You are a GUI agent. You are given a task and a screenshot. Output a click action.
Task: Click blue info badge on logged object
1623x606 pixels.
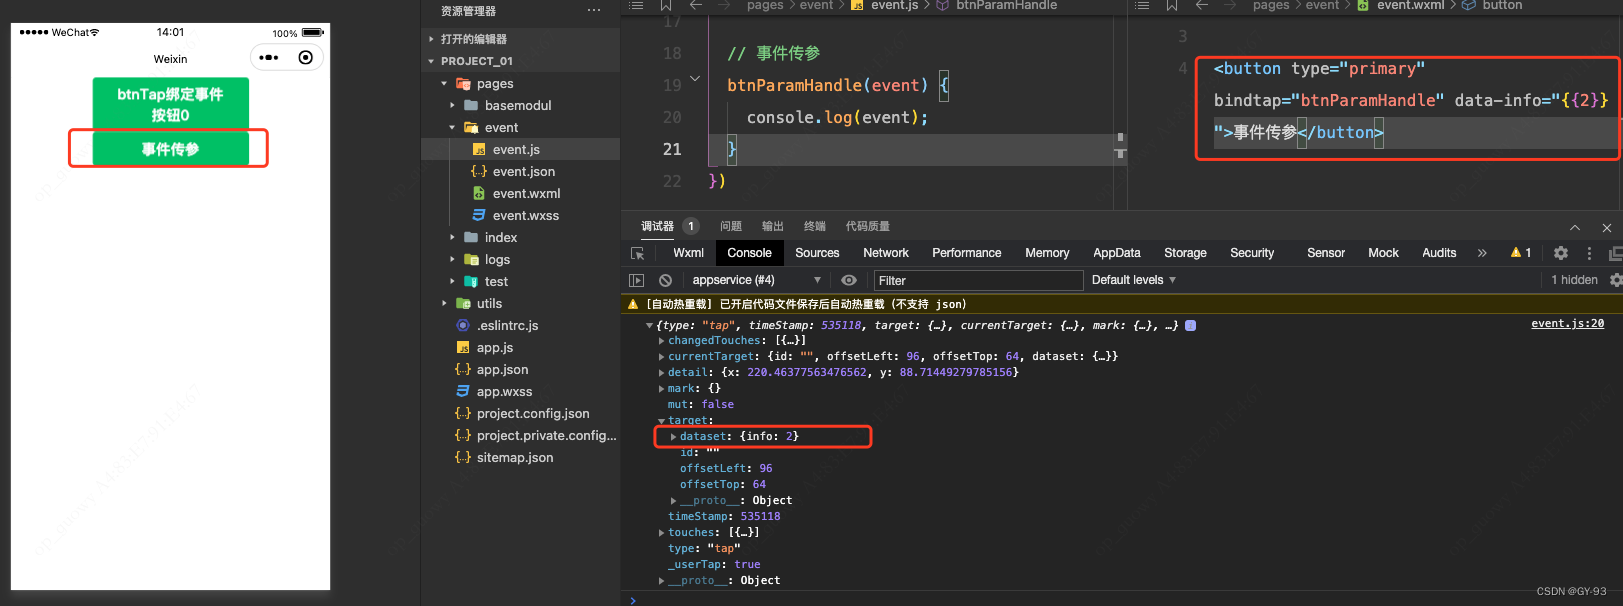[1190, 325]
